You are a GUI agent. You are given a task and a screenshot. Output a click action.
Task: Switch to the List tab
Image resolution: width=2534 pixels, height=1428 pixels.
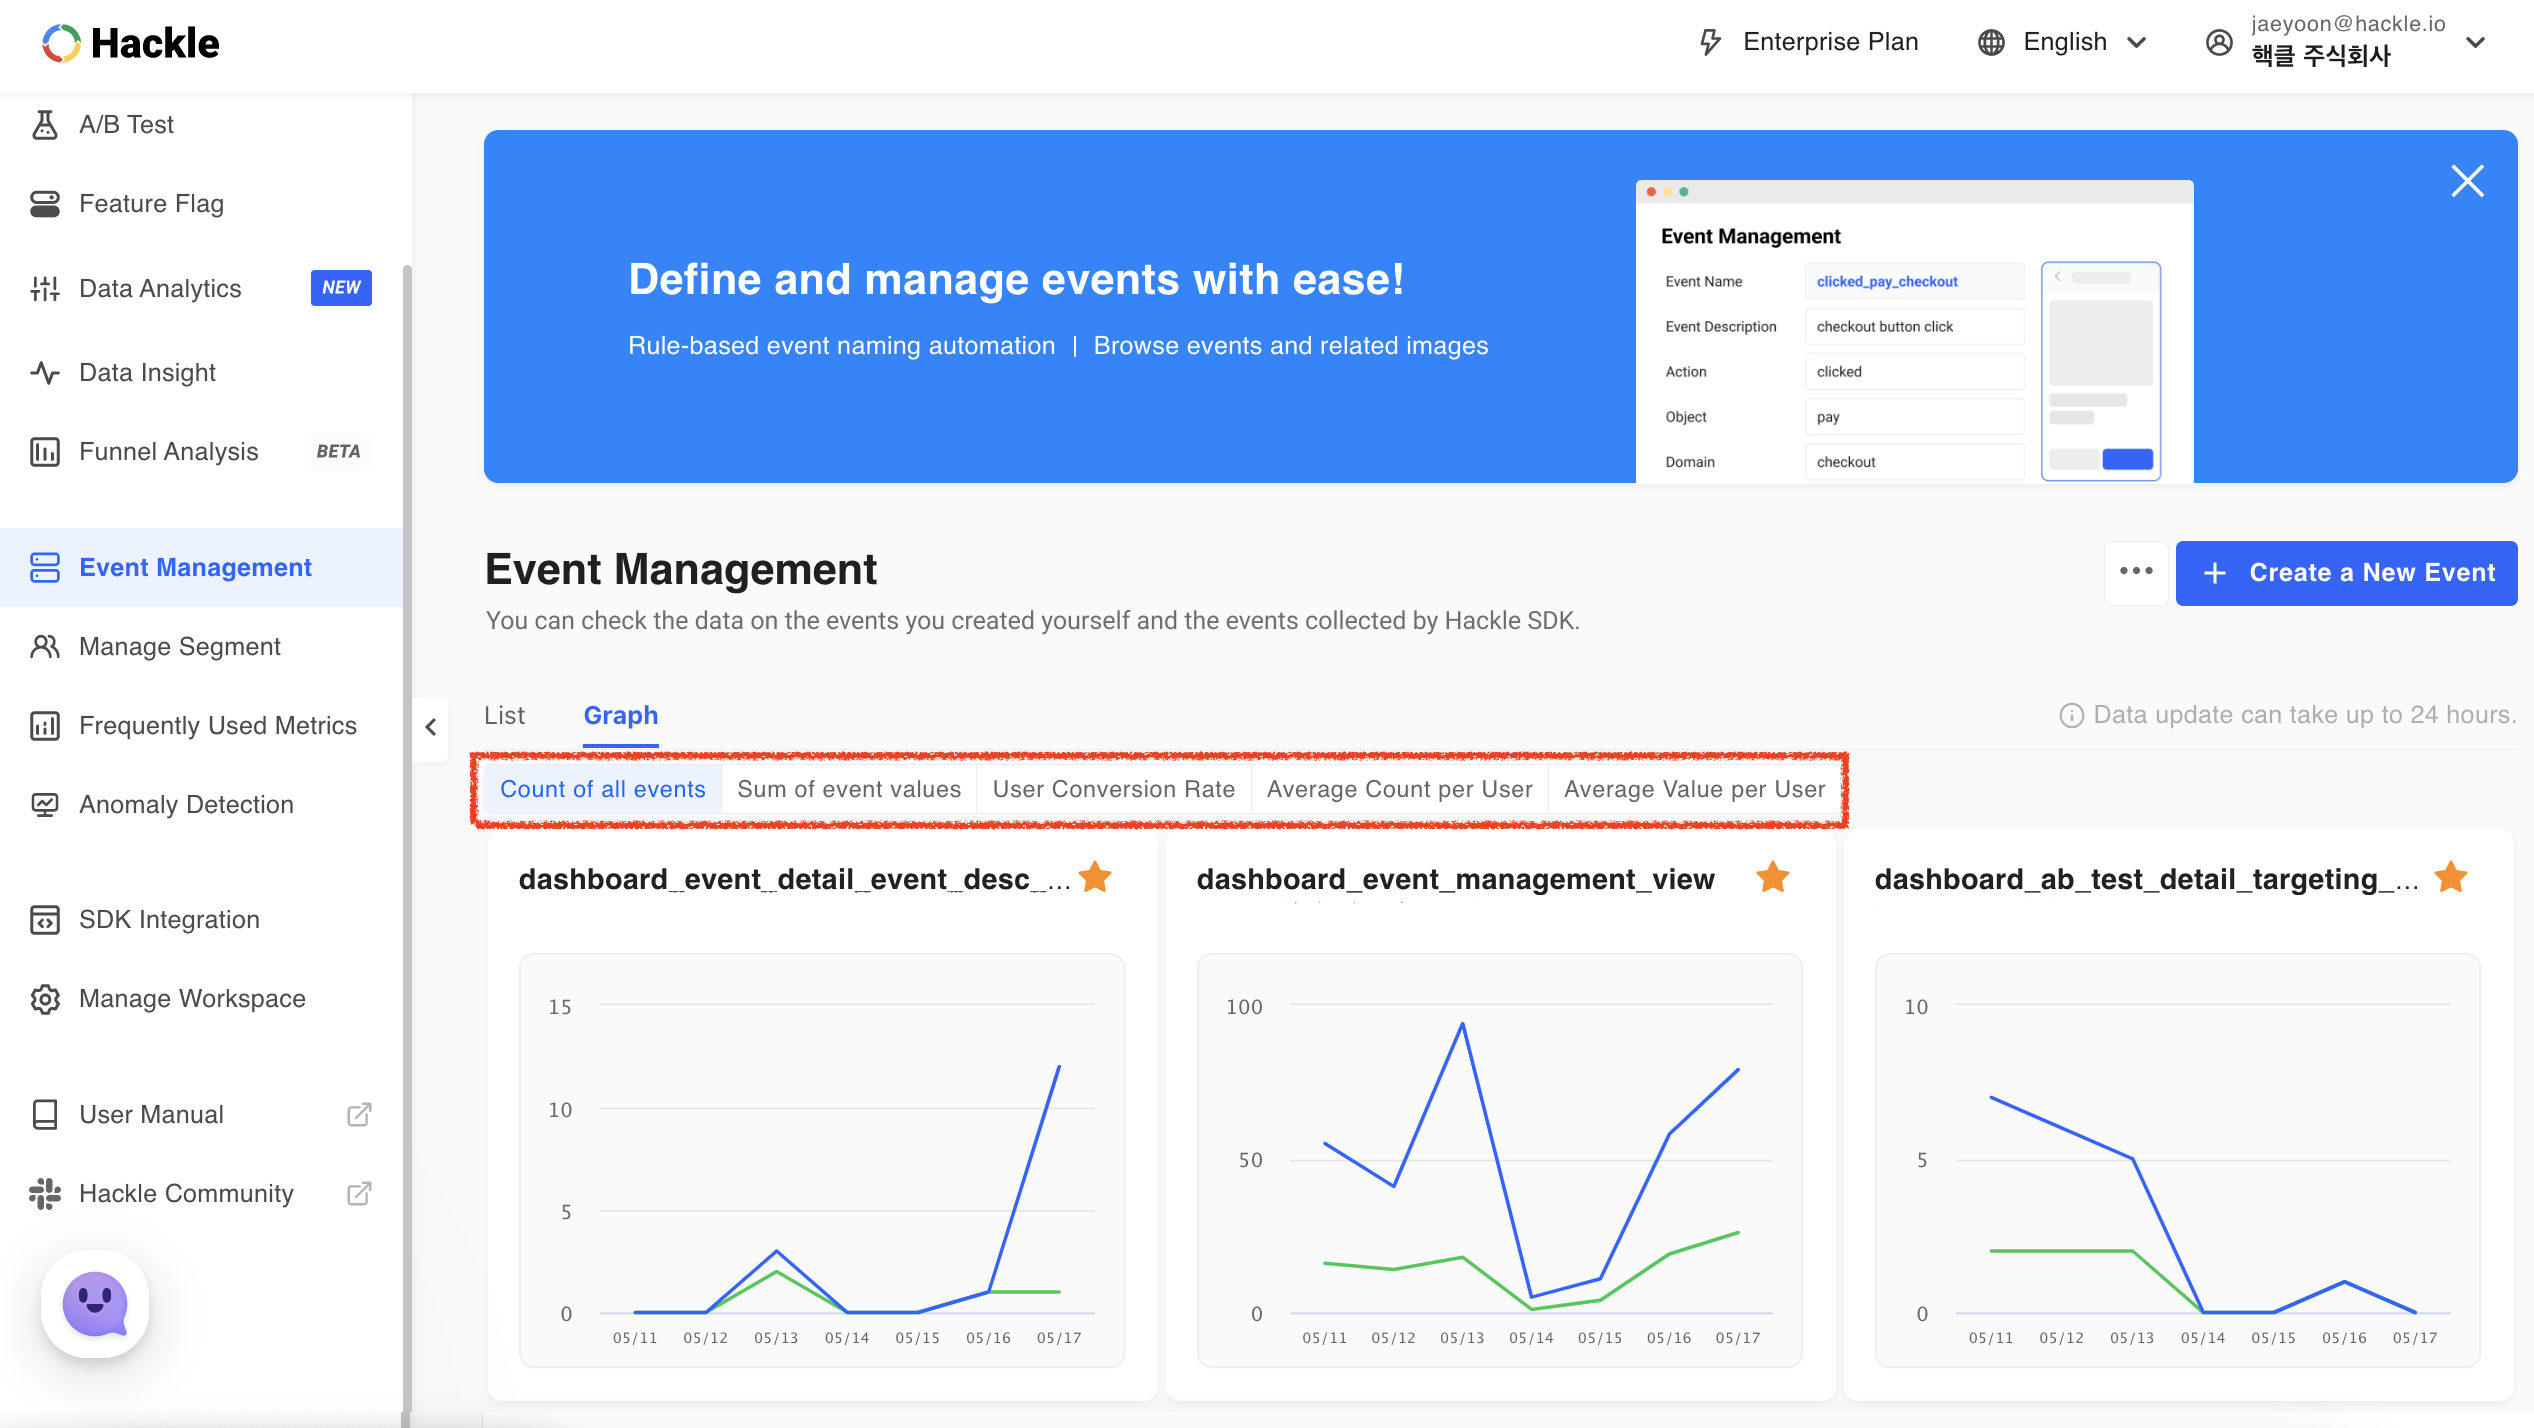504,716
